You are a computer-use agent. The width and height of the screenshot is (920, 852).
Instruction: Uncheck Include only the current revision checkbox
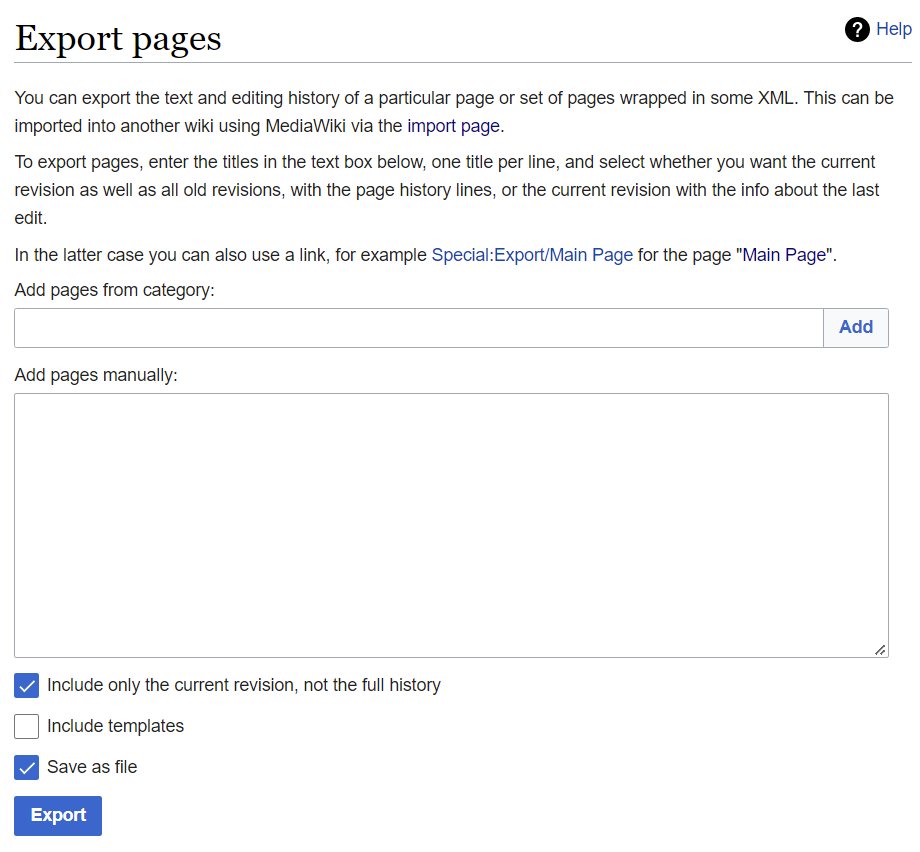27,686
